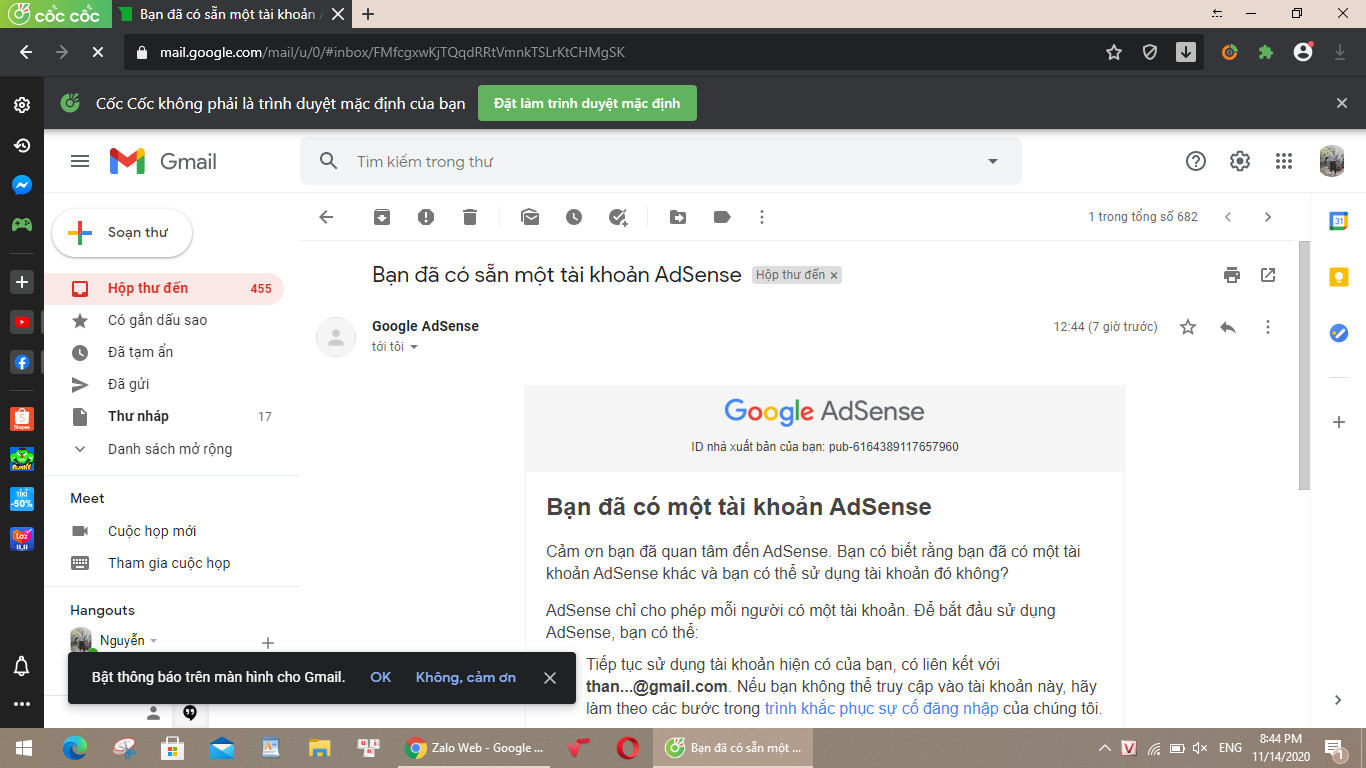Open Microsoft Edge from taskbar
Image resolution: width=1366 pixels, height=768 pixels.
point(75,748)
